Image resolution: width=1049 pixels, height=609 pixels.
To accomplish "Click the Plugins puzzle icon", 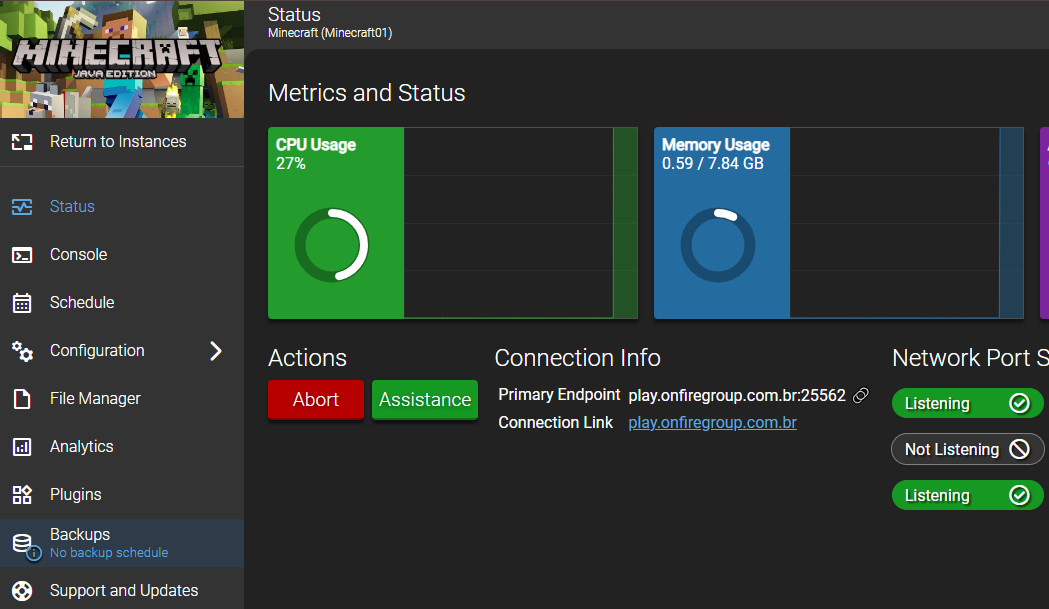I will tap(22, 495).
